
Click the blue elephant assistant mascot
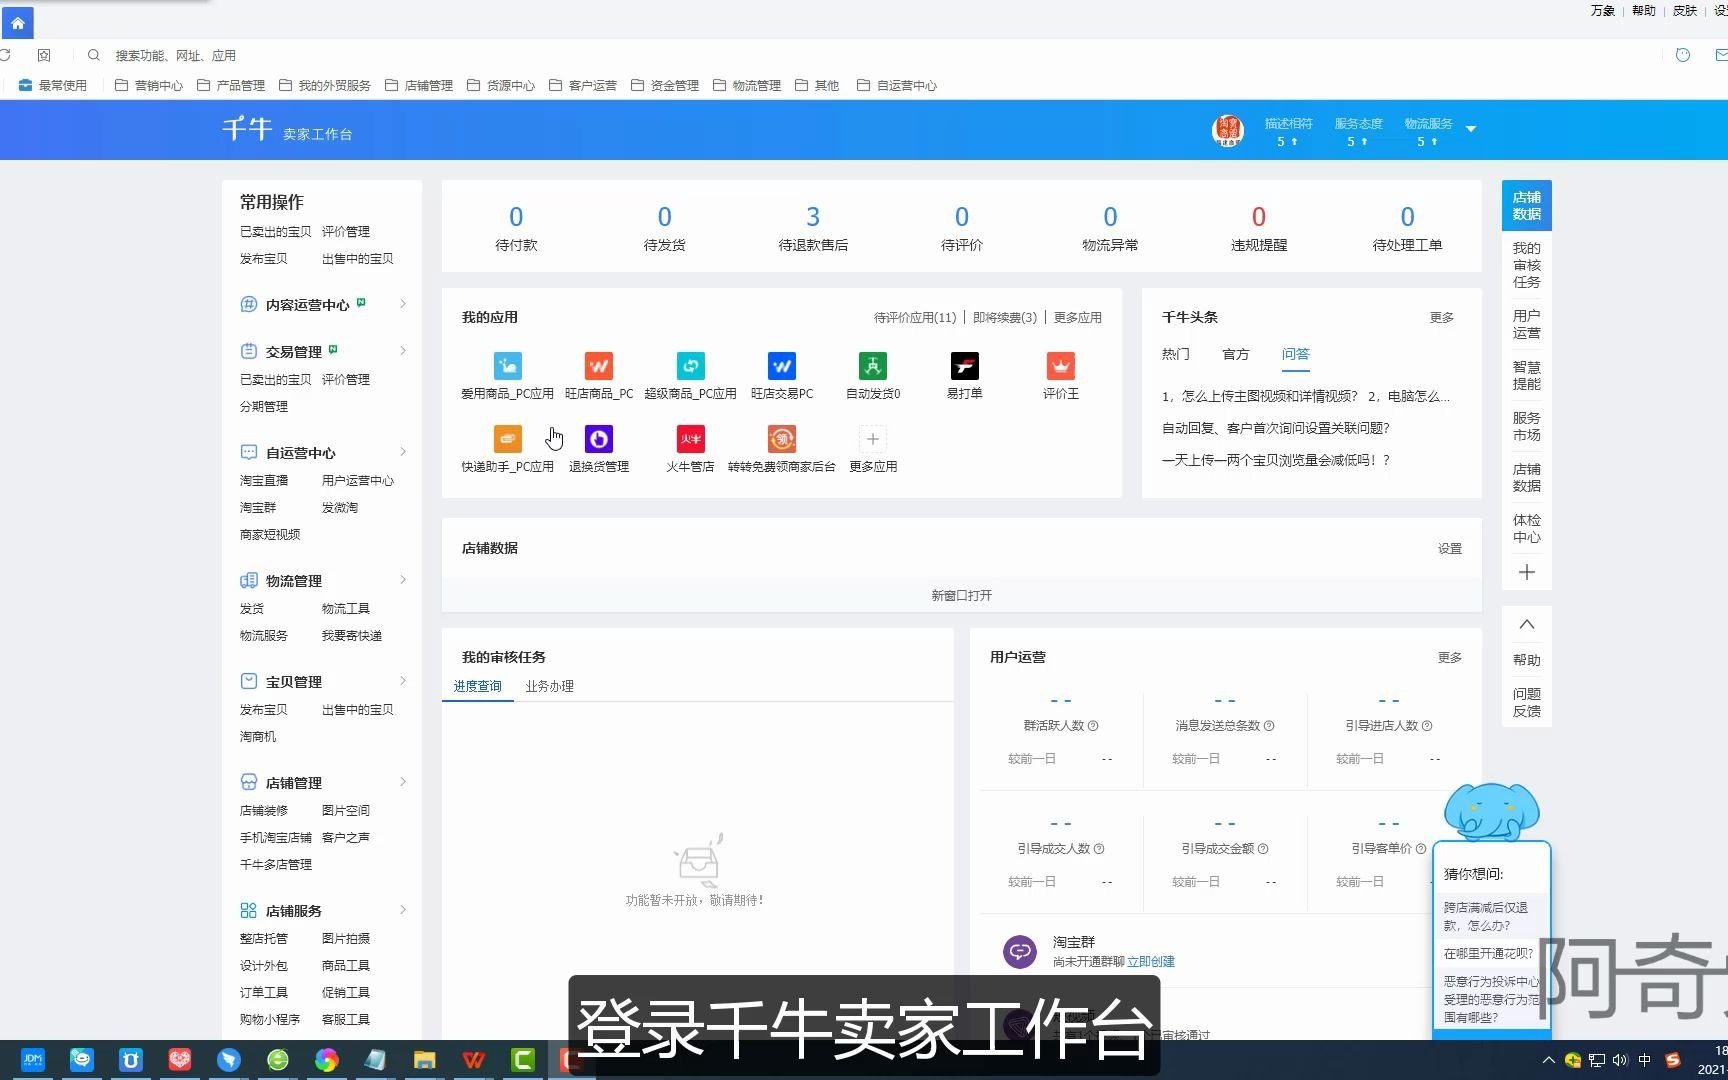pos(1491,811)
